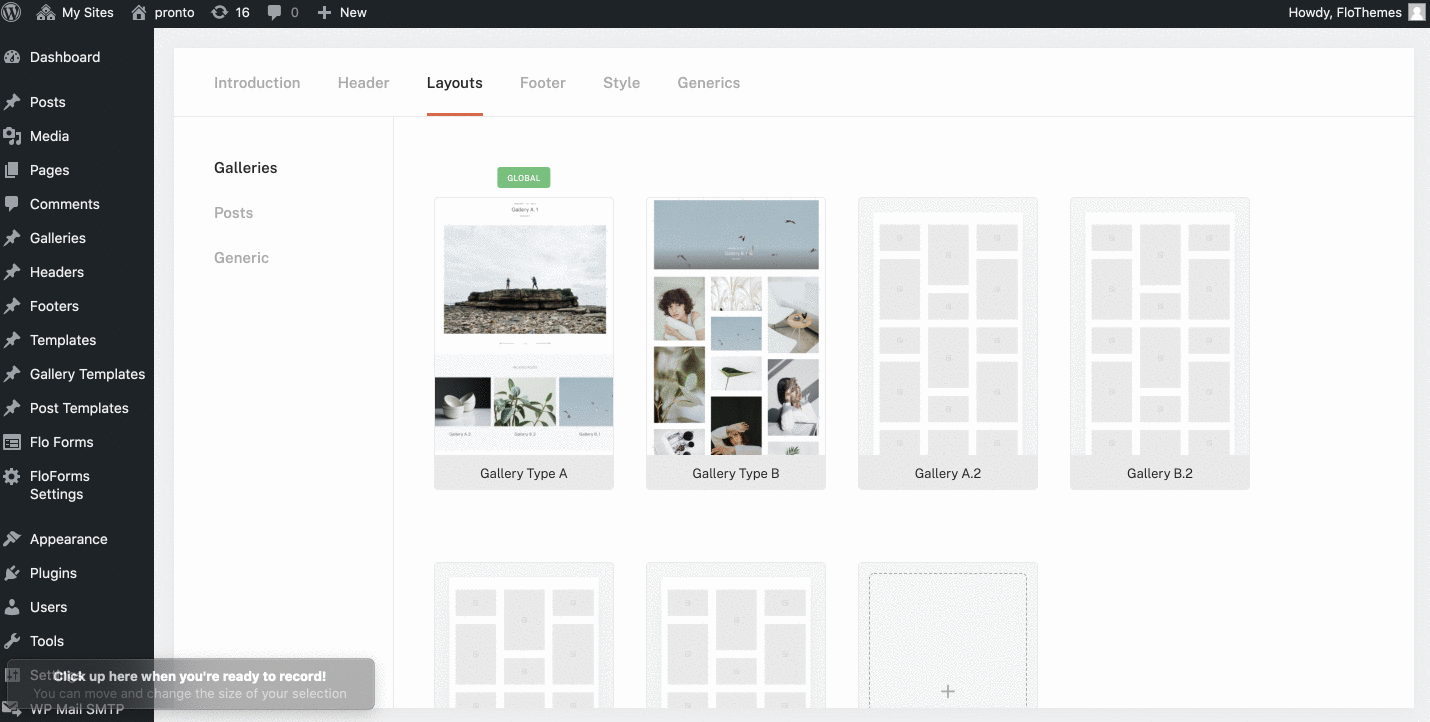
Task: Click the Headers pin icon
Action: pos(12,272)
